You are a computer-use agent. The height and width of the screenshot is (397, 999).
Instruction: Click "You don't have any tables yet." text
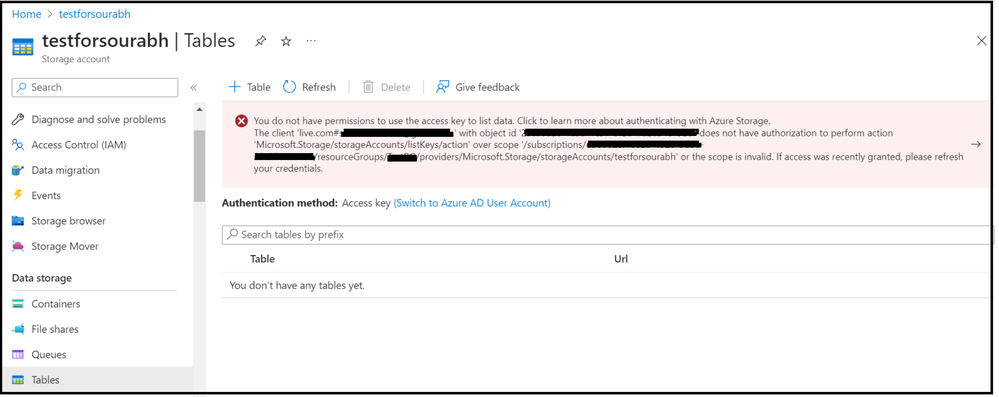[298, 285]
